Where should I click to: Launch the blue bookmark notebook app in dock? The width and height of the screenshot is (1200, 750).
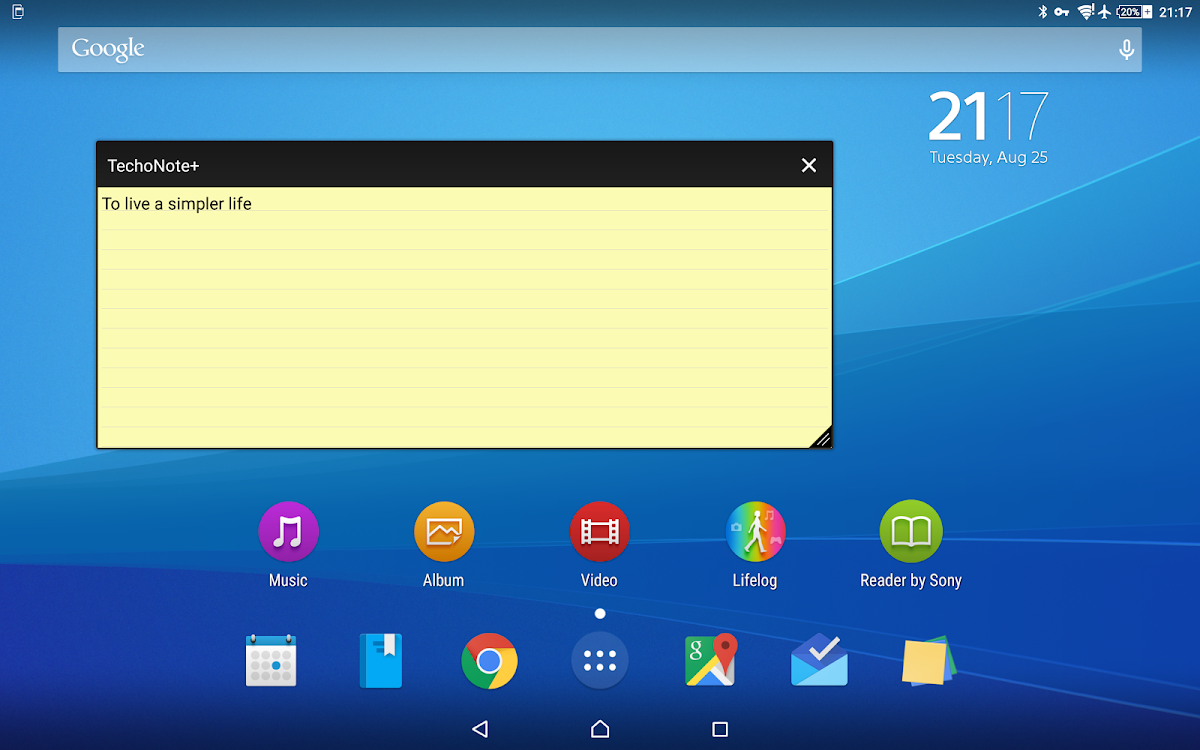click(x=381, y=661)
